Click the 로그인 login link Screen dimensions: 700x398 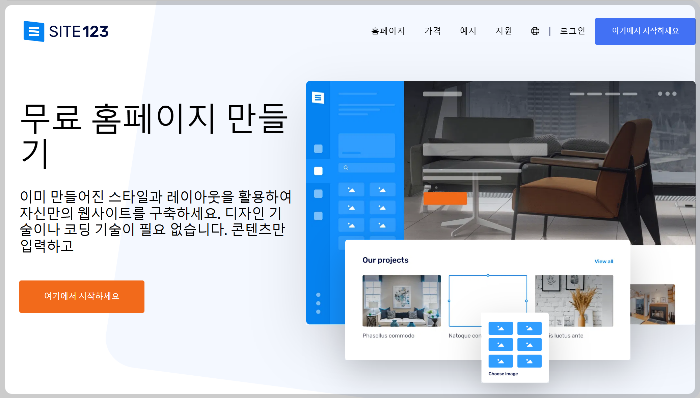[x=572, y=31]
